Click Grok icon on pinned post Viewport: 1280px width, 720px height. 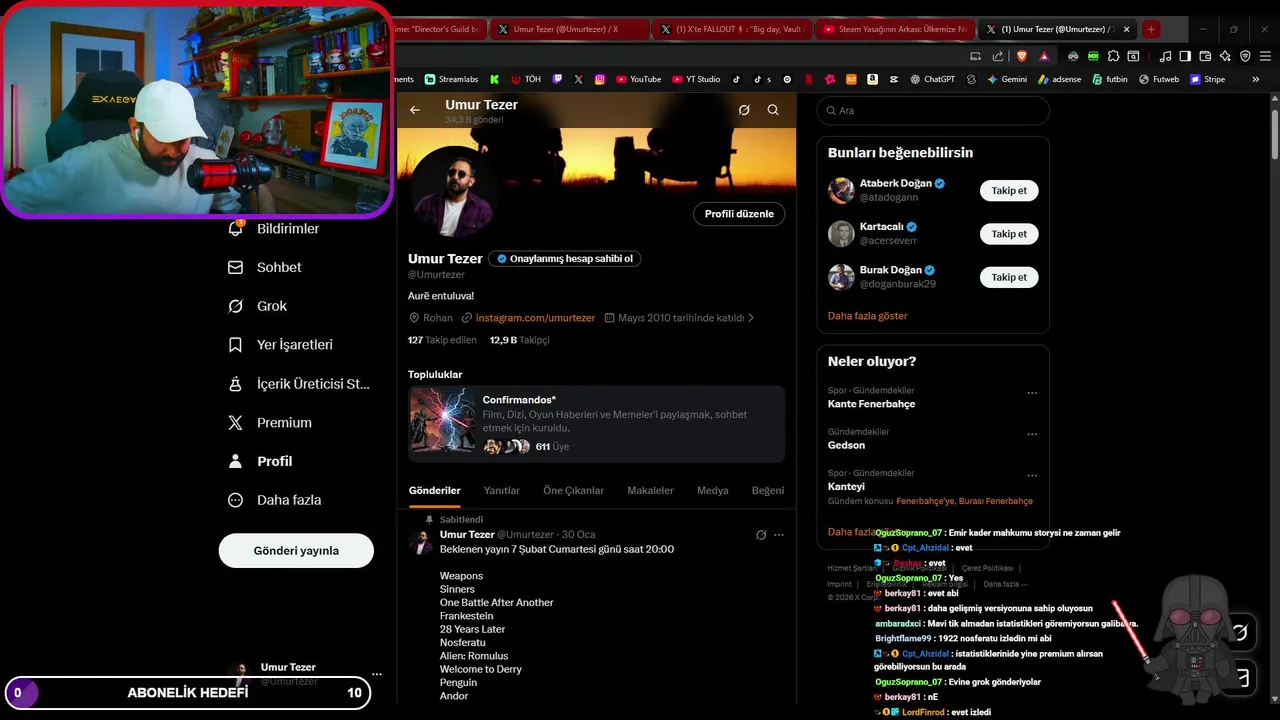(761, 535)
